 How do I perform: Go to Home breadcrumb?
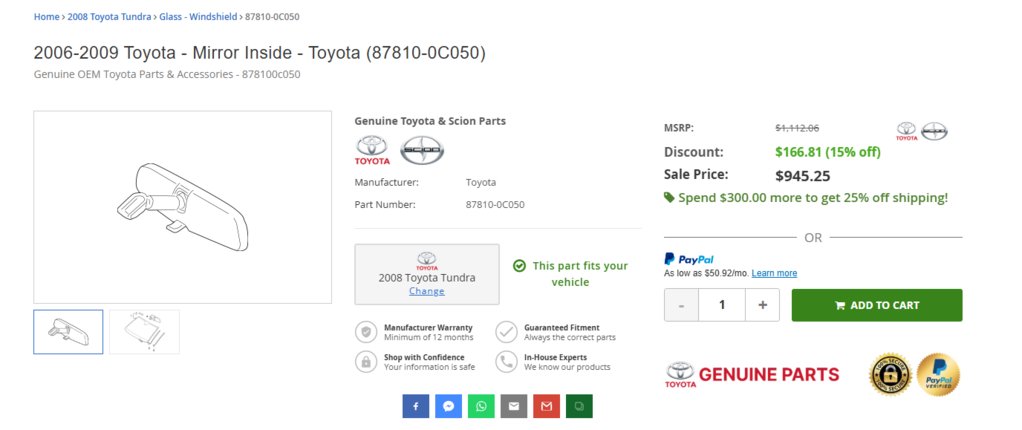click(46, 17)
